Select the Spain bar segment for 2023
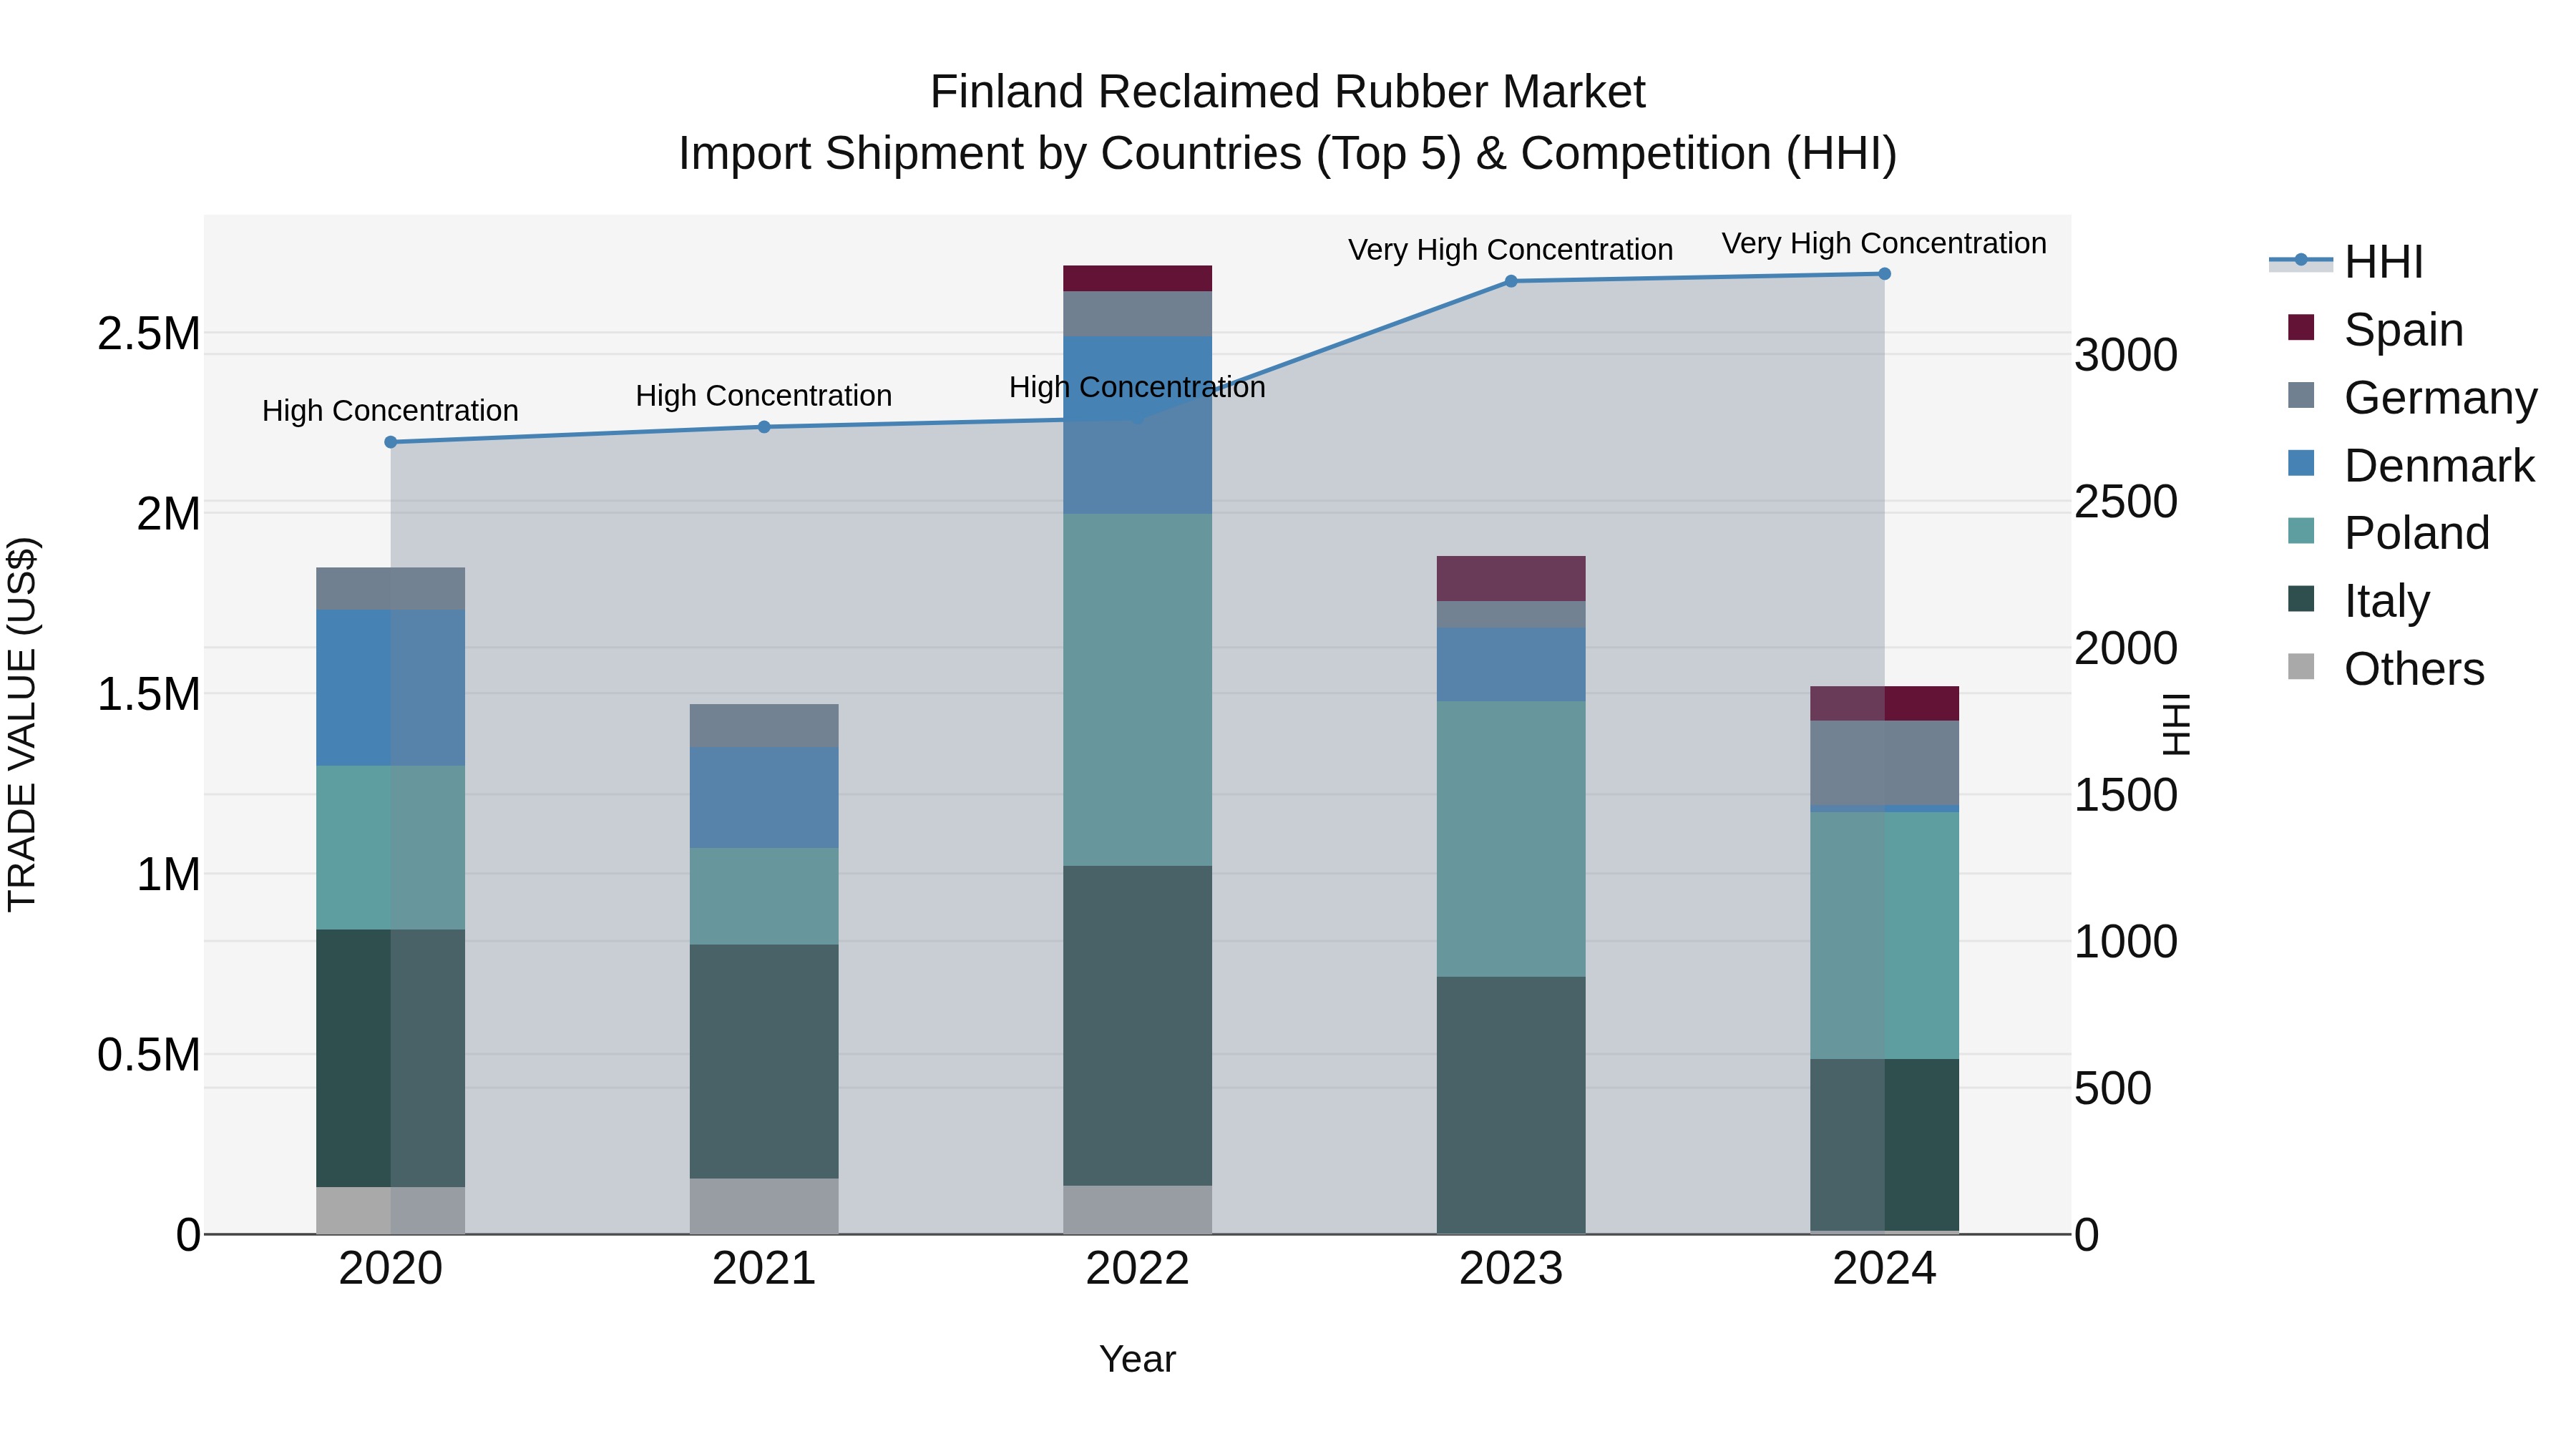Screen dimensions: 2576x1449 [x=1511, y=579]
